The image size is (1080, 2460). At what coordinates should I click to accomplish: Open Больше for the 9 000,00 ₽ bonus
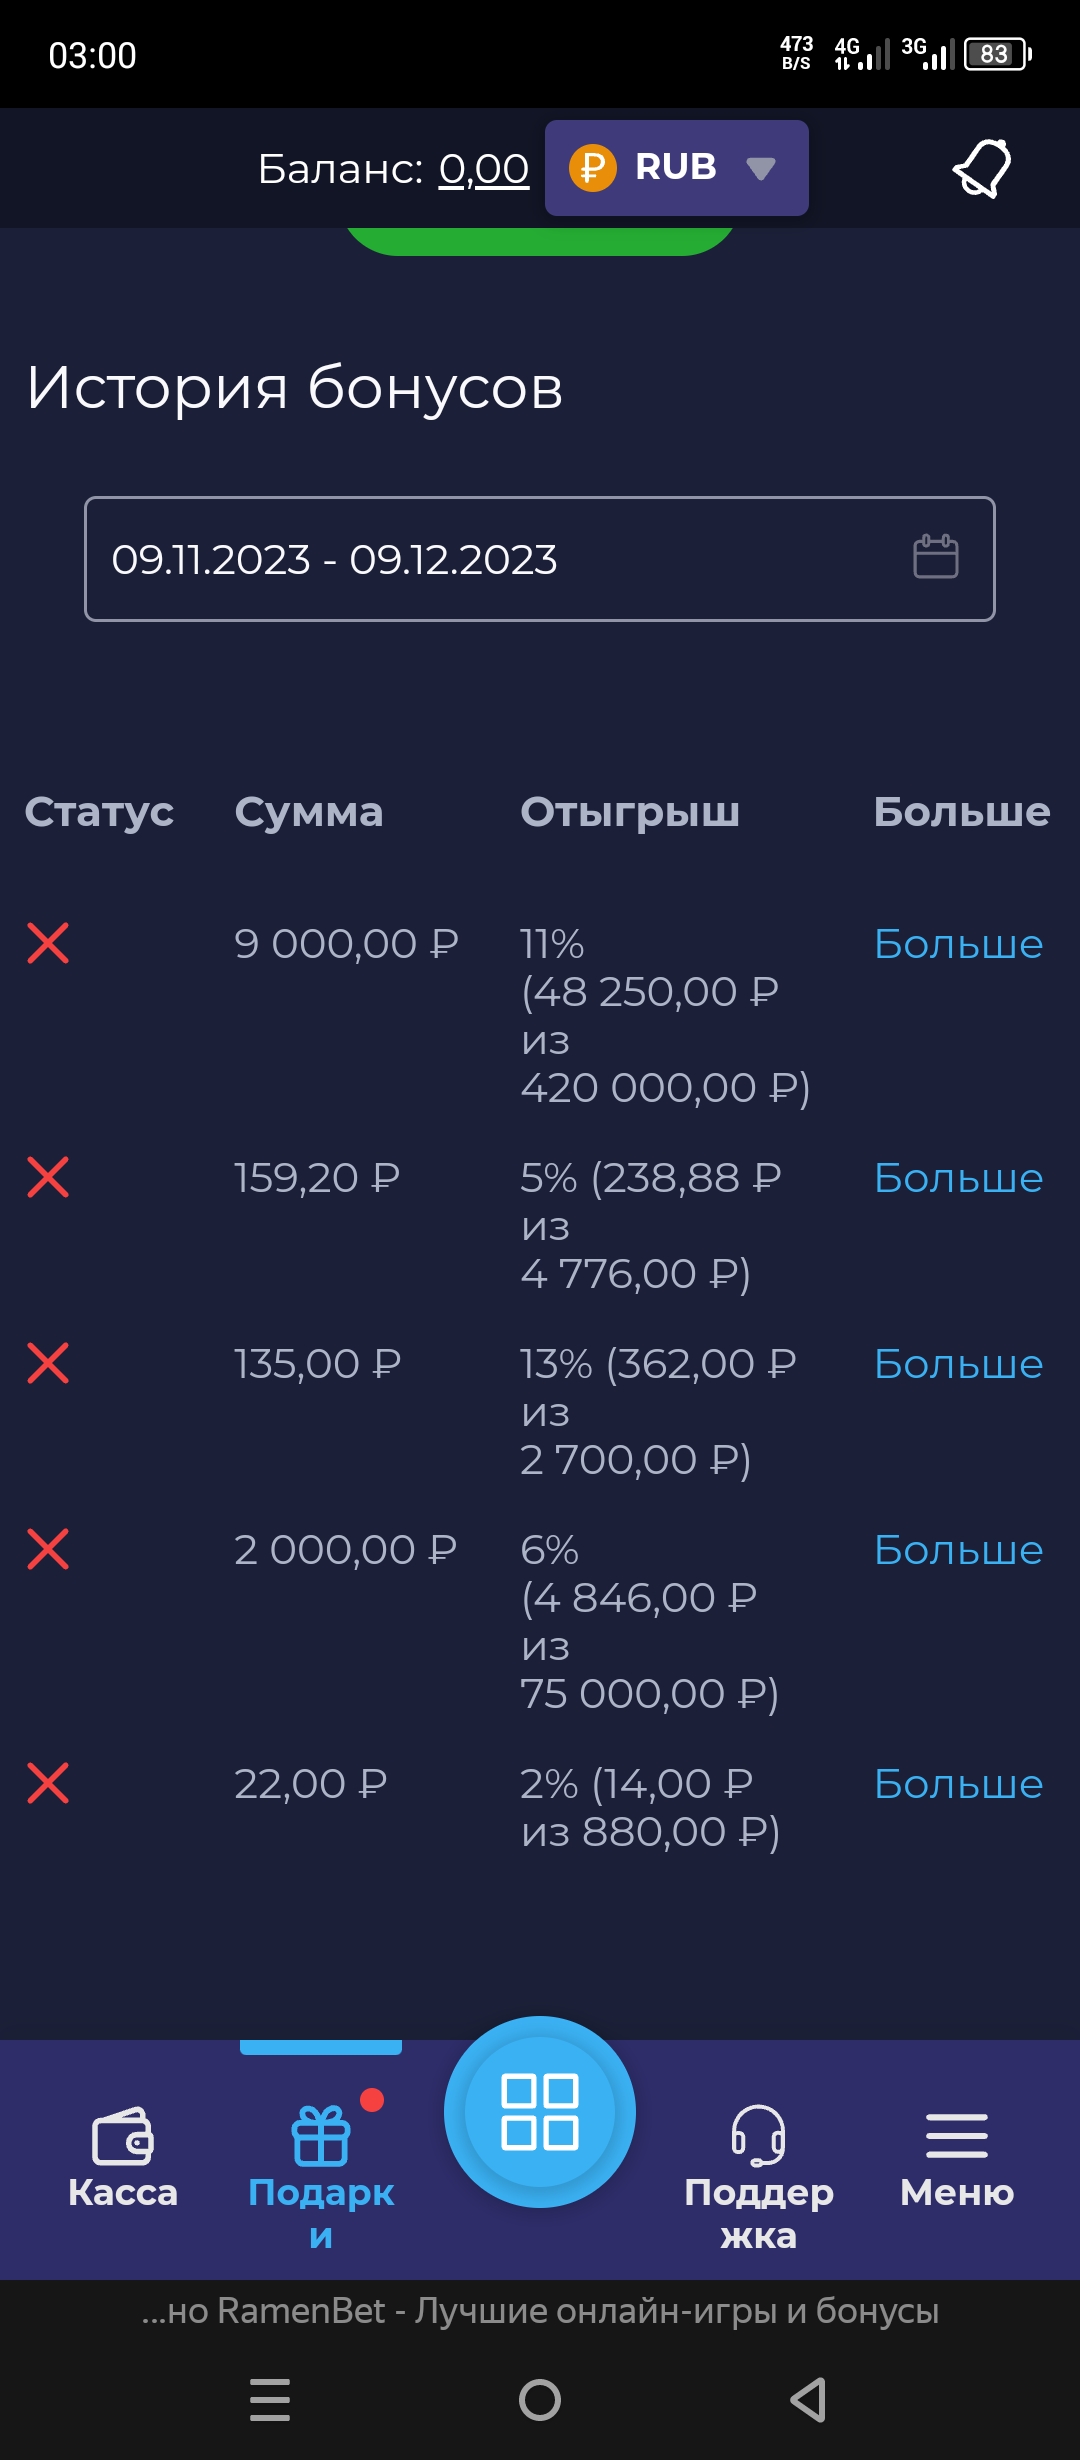click(958, 944)
